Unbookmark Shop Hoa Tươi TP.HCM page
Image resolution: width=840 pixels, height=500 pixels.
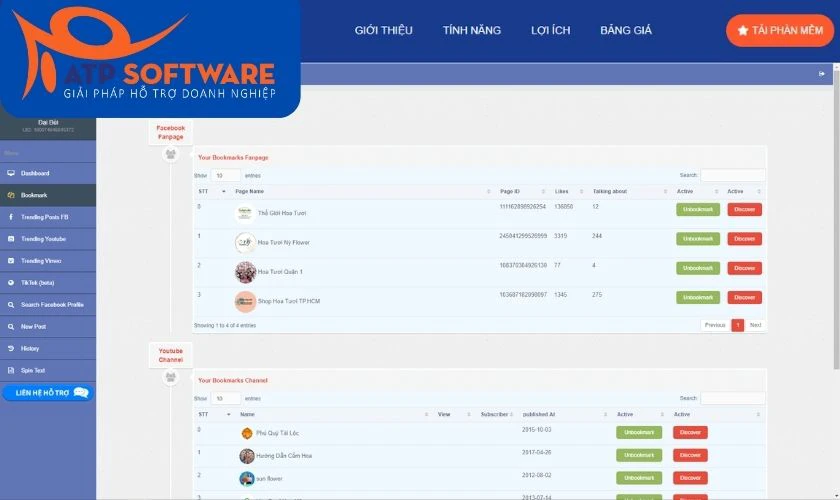point(698,297)
